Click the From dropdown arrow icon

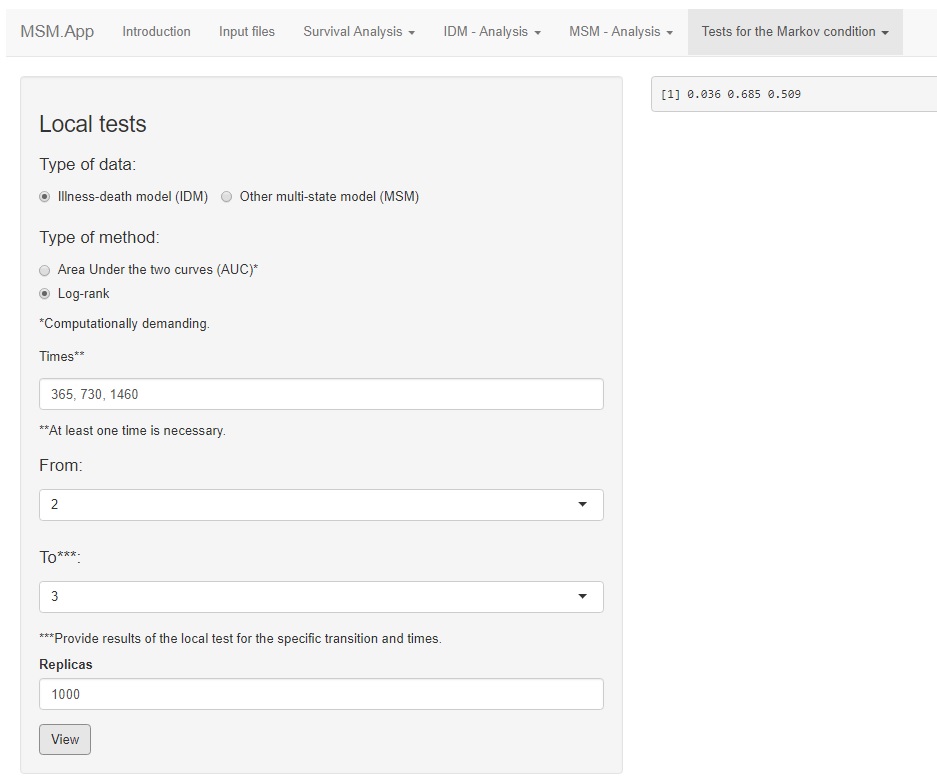583,505
